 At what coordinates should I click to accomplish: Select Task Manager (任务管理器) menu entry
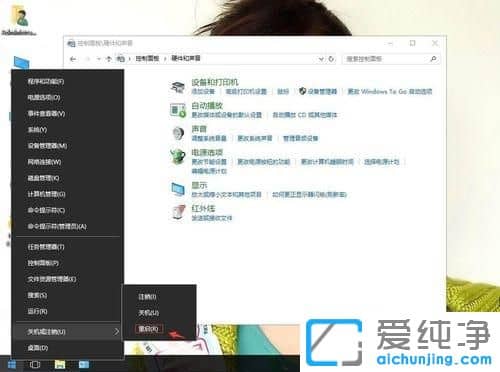click(46, 247)
